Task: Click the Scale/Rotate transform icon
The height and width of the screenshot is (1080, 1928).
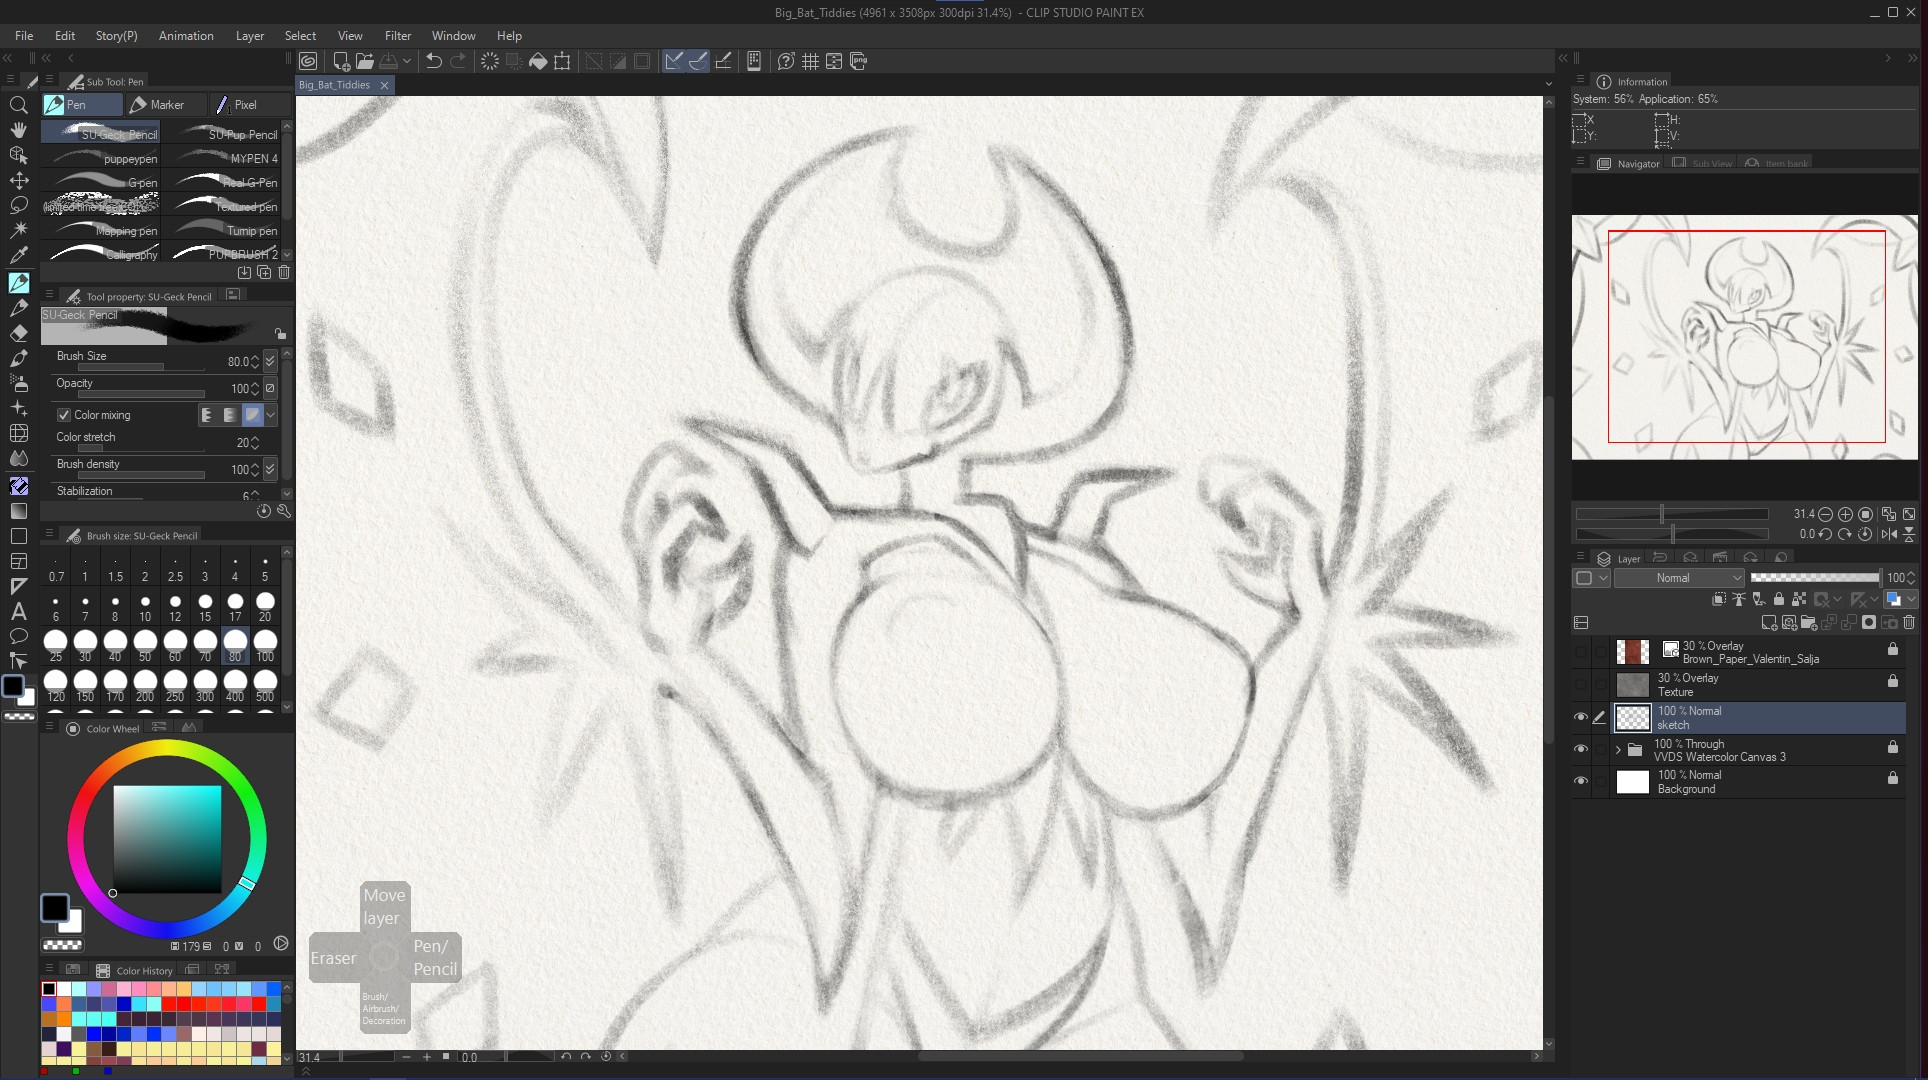Action: pos(562,61)
